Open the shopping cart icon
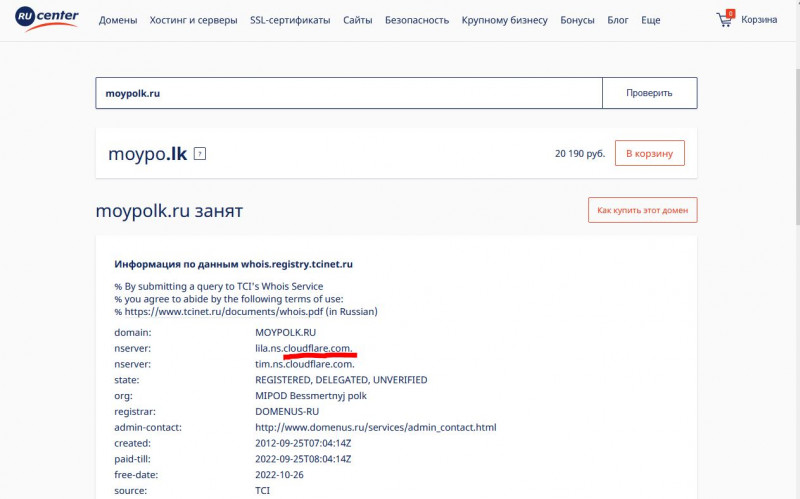Viewport: 800px width, 499px height. click(x=725, y=19)
